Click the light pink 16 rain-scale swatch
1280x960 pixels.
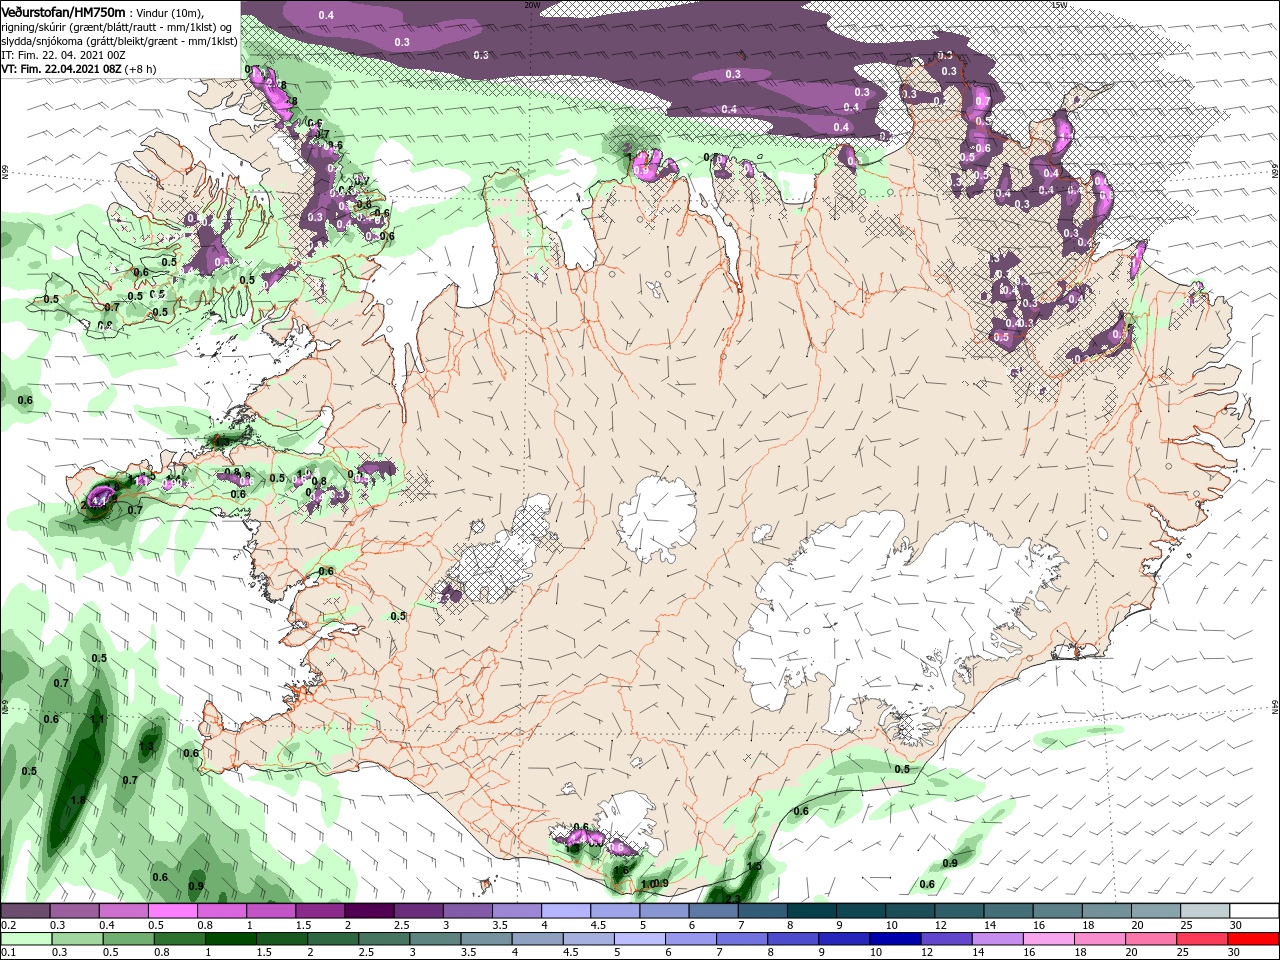(1049, 939)
